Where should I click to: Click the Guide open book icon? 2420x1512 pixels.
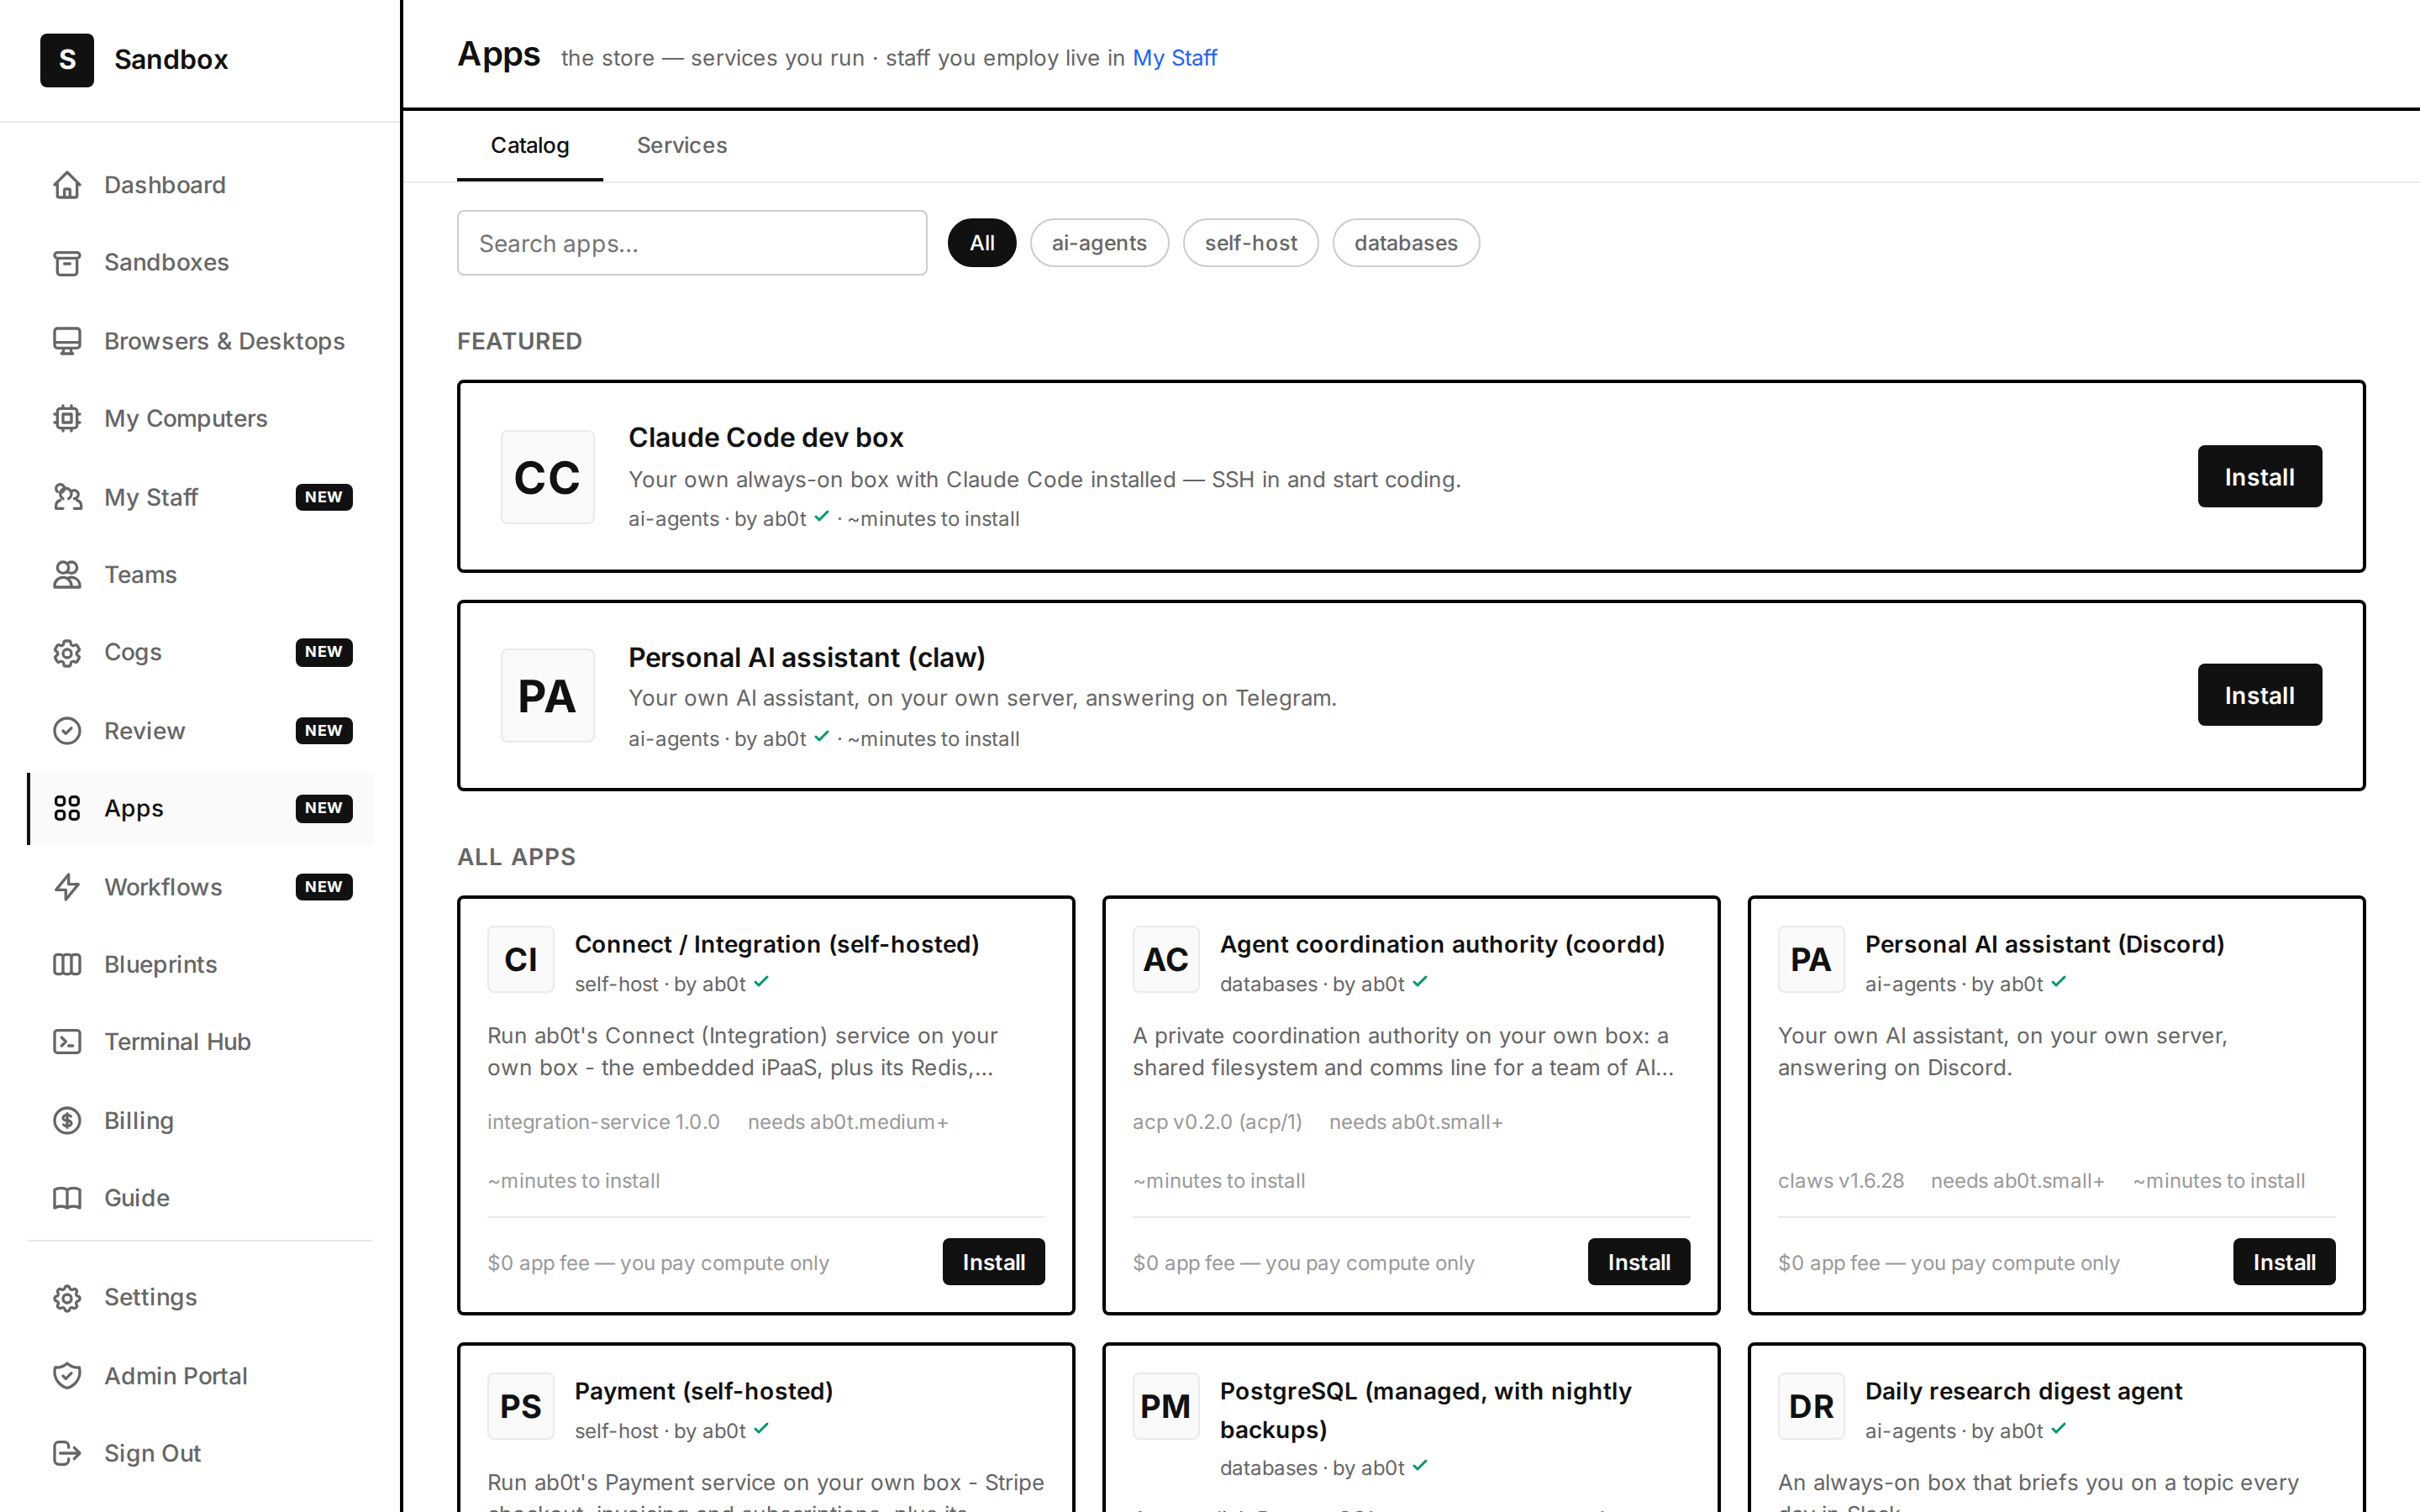click(67, 1198)
